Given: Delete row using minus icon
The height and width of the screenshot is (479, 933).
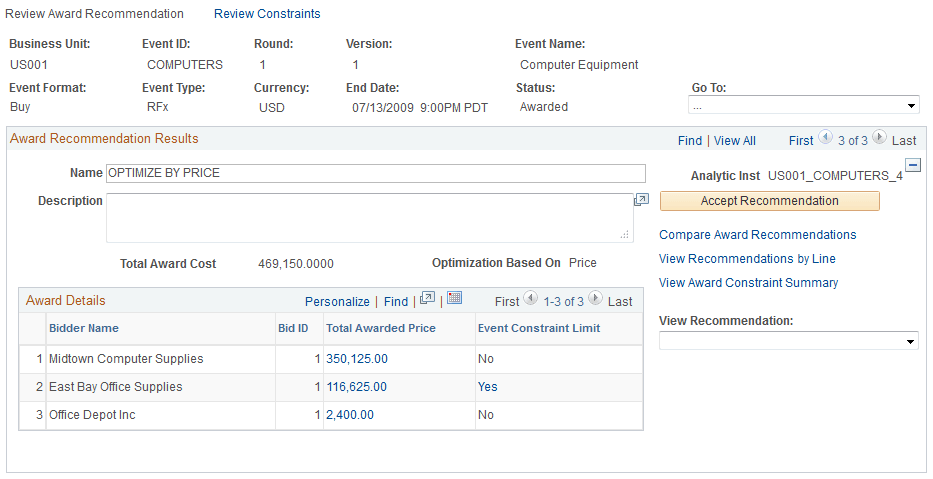Looking at the screenshot, I should [912, 166].
